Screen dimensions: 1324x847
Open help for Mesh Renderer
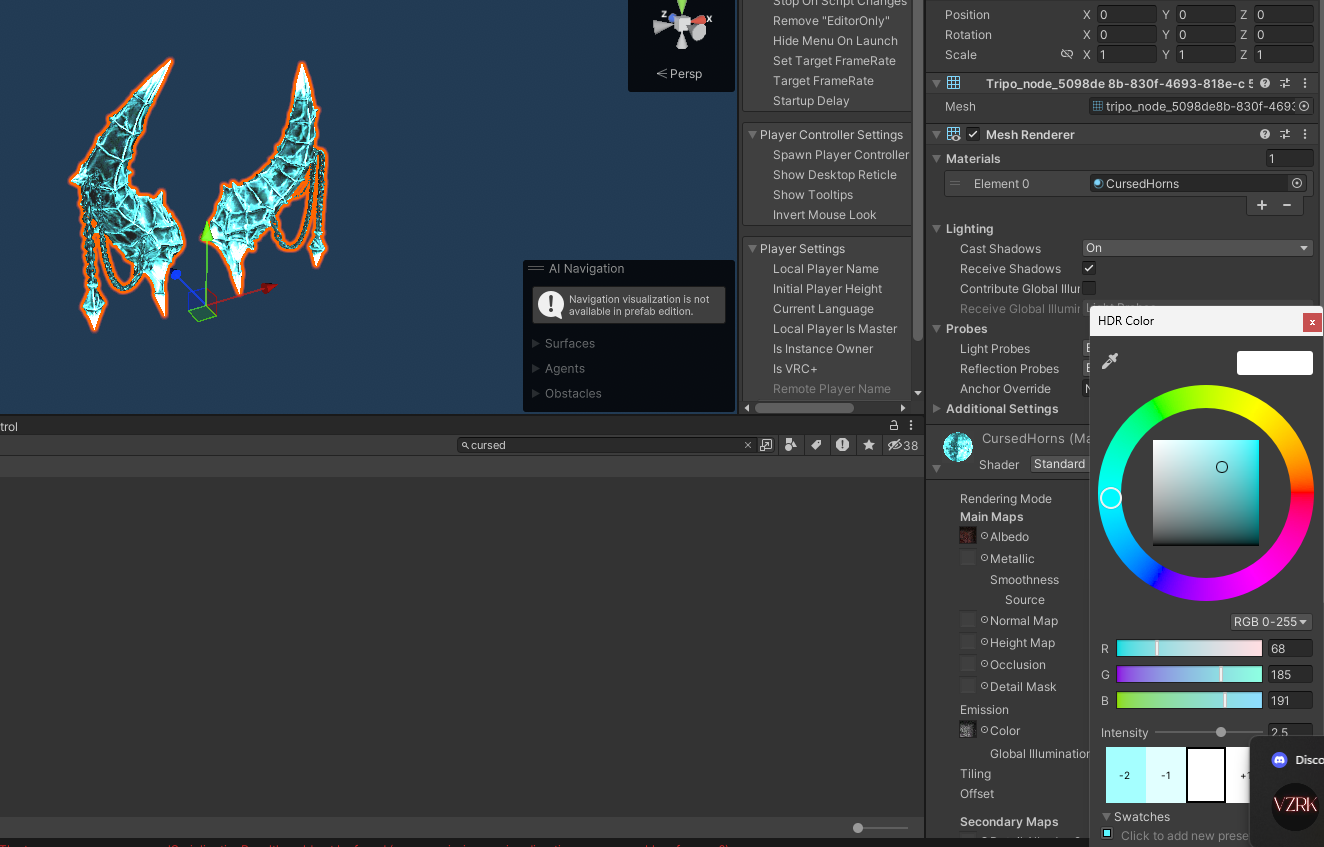1265,134
